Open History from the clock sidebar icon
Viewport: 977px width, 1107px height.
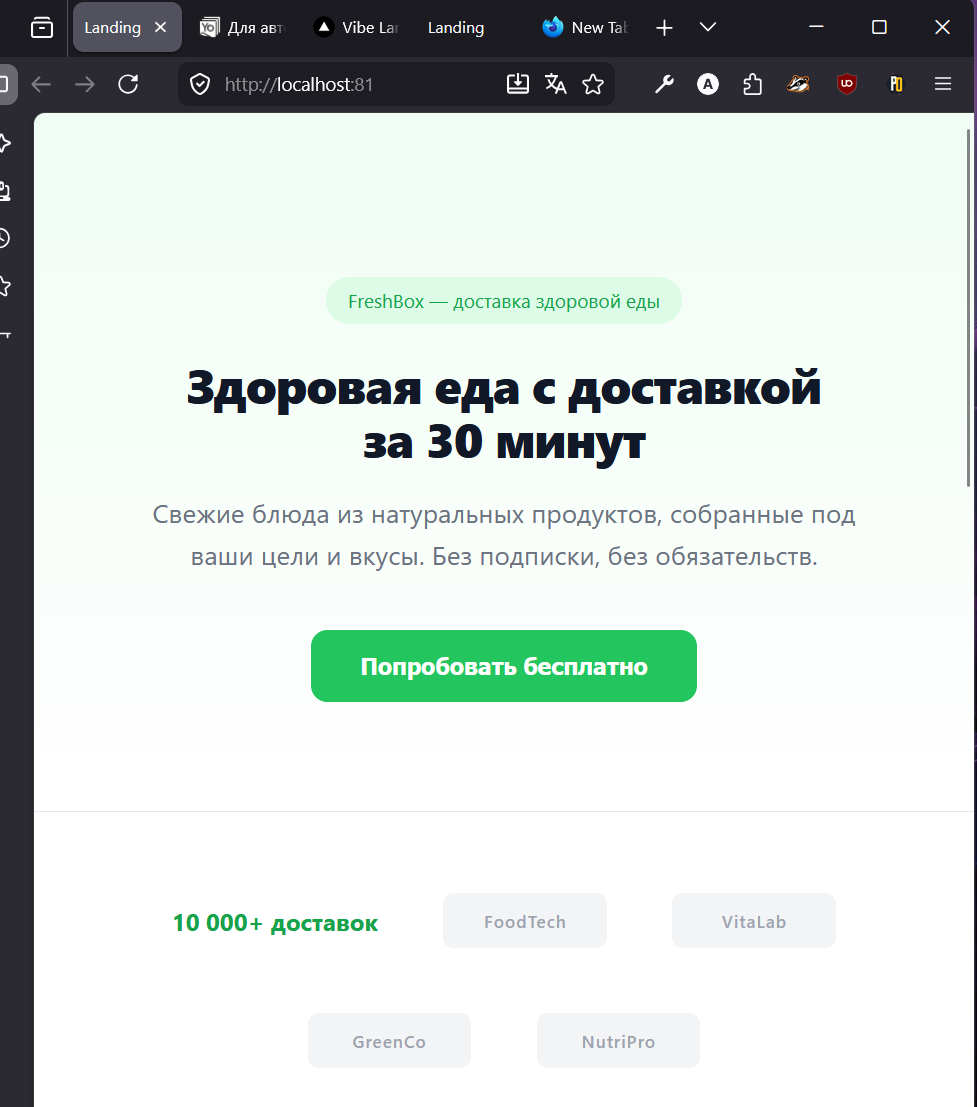click(5, 238)
